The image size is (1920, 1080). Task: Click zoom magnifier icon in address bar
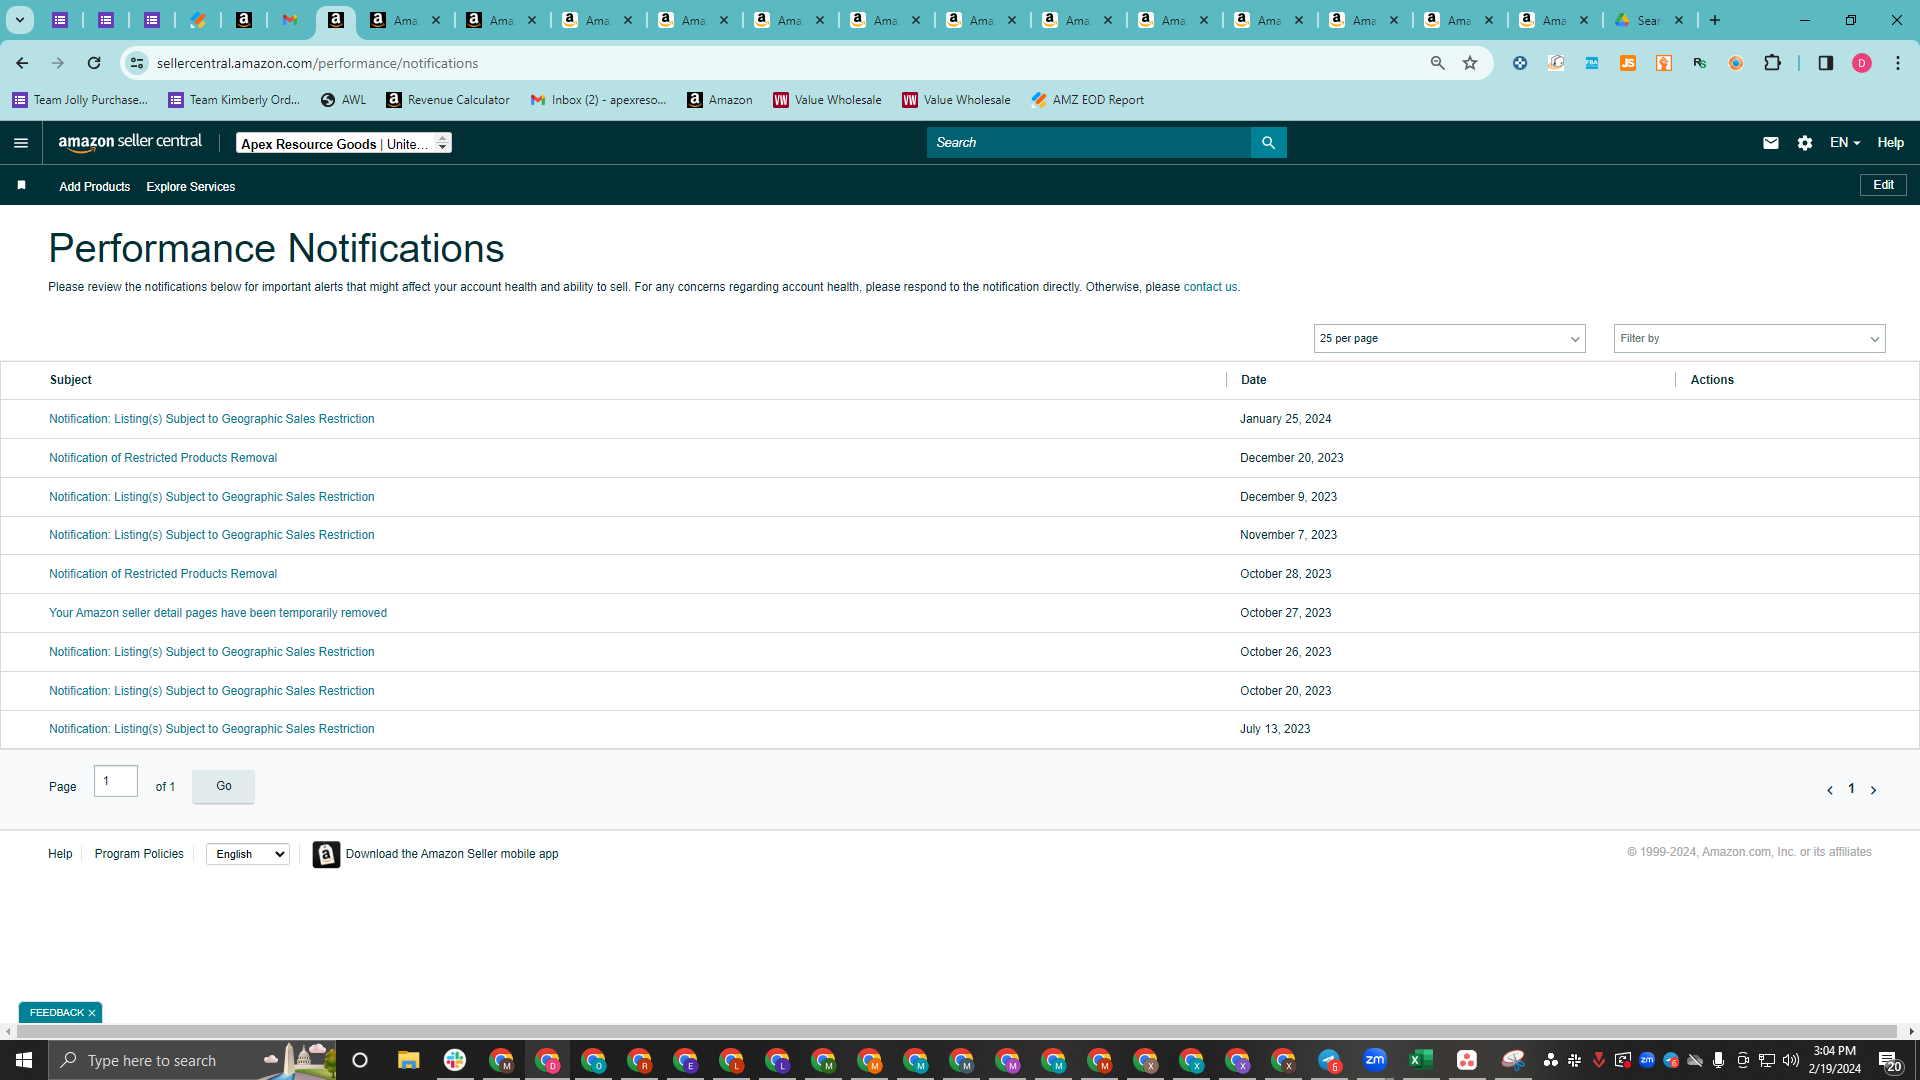click(x=1437, y=63)
